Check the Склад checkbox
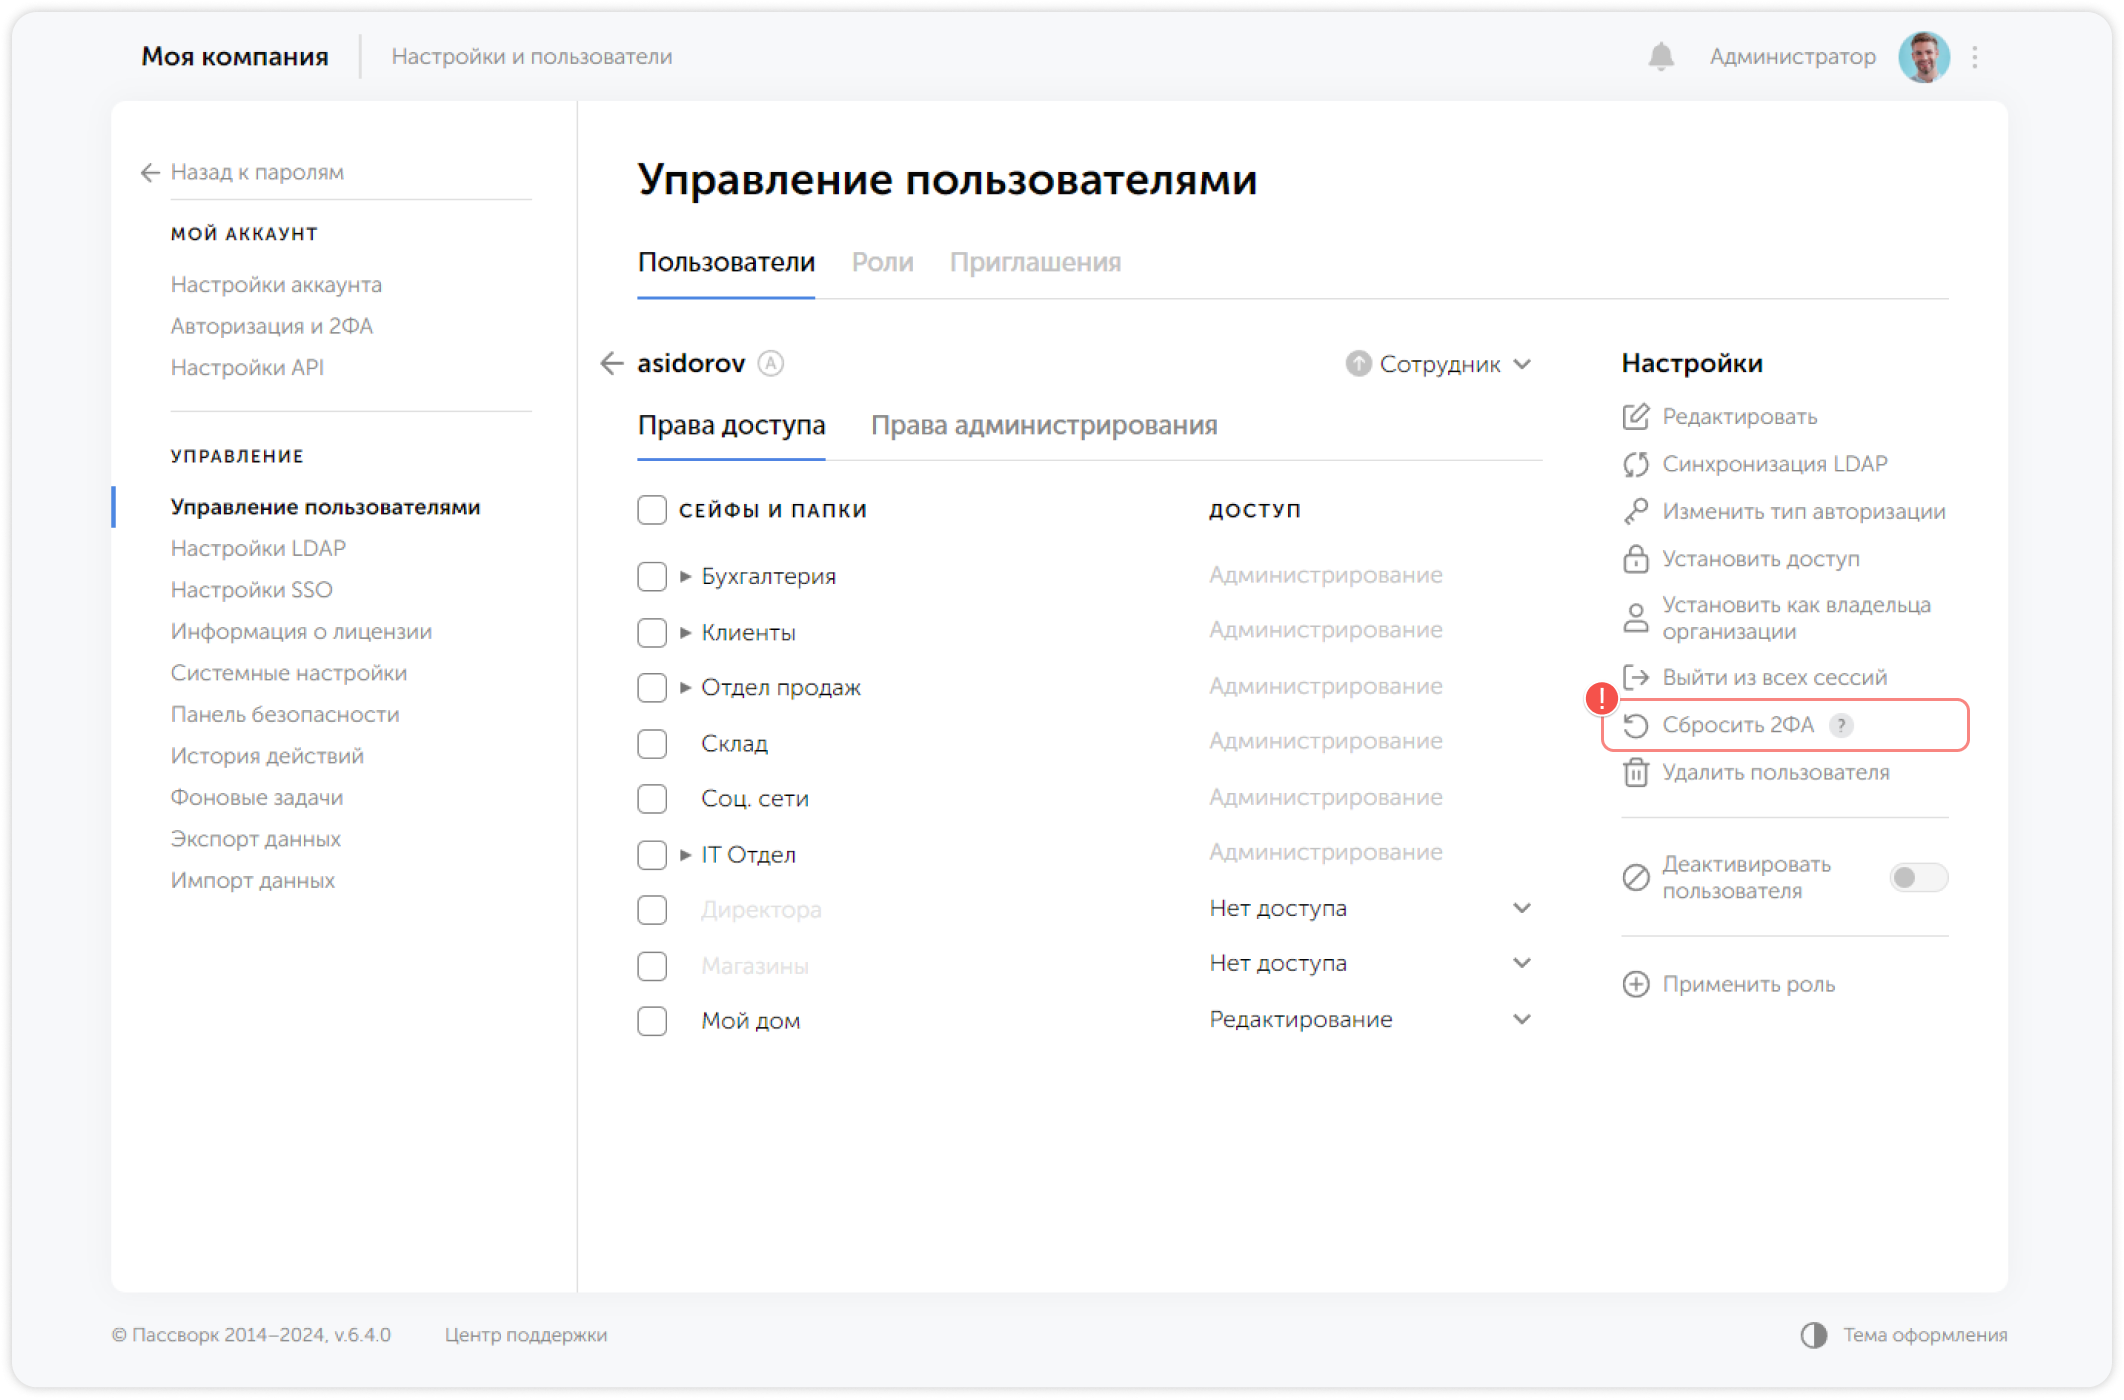The height and width of the screenshot is (1400, 2124). [x=652, y=743]
